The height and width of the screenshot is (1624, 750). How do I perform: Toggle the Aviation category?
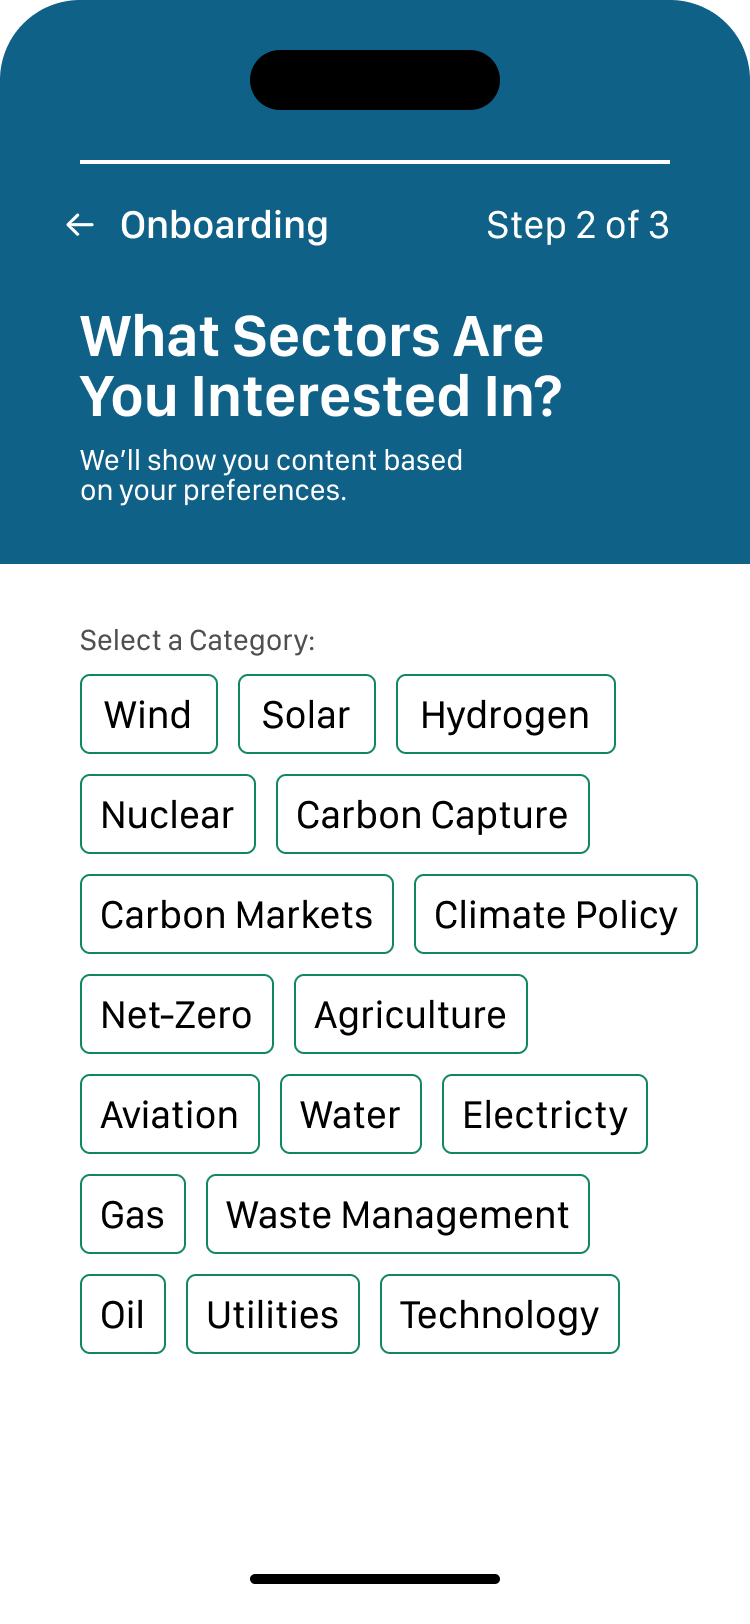pos(170,1114)
